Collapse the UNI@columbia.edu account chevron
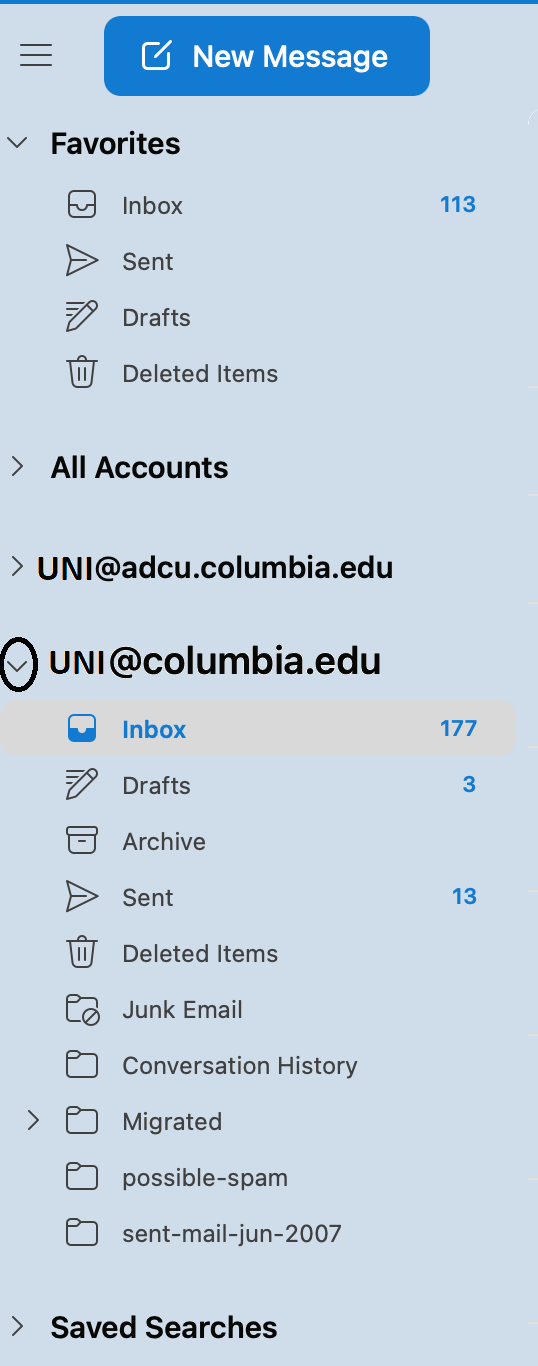The width and height of the screenshot is (538, 1366). [18, 664]
